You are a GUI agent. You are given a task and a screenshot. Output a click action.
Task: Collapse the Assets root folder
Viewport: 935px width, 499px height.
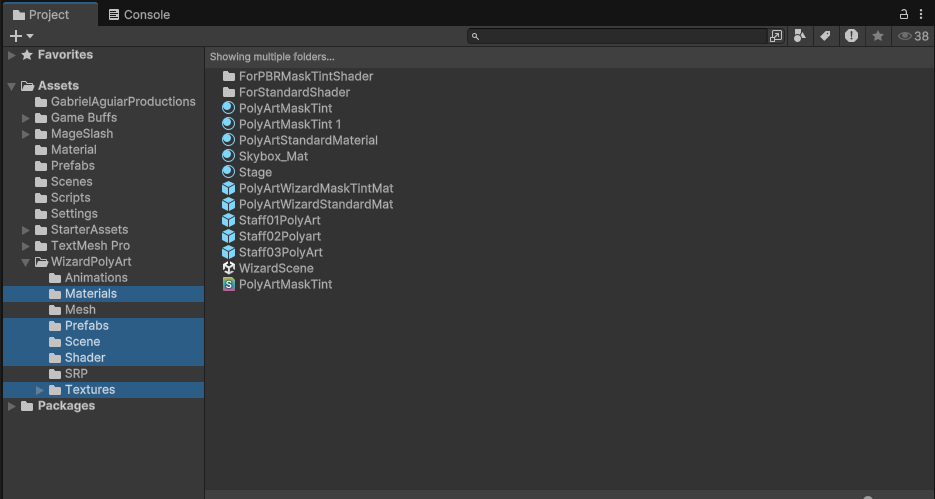pyautogui.click(x=11, y=86)
